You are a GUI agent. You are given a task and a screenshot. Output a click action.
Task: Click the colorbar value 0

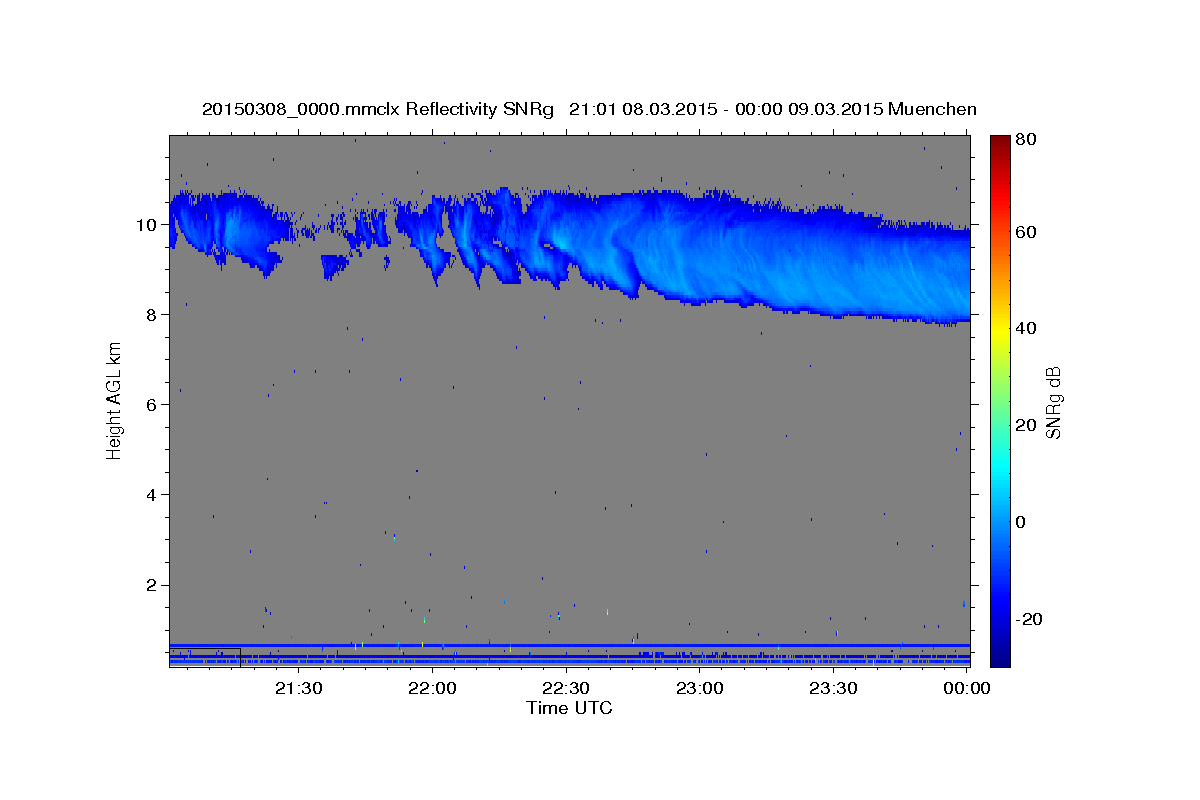click(x=1020, y=522)
